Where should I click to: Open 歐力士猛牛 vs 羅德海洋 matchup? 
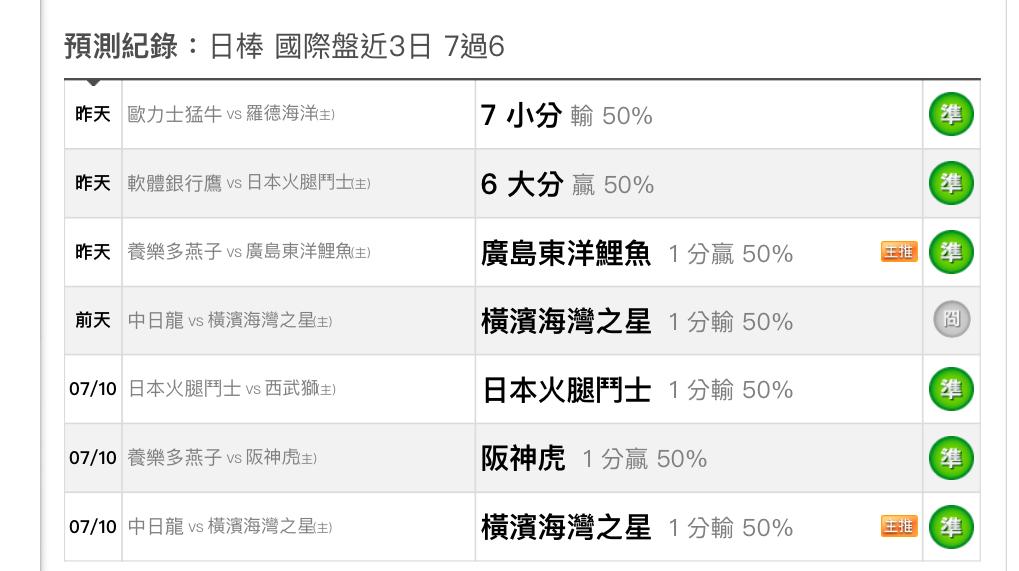[231, 114]
